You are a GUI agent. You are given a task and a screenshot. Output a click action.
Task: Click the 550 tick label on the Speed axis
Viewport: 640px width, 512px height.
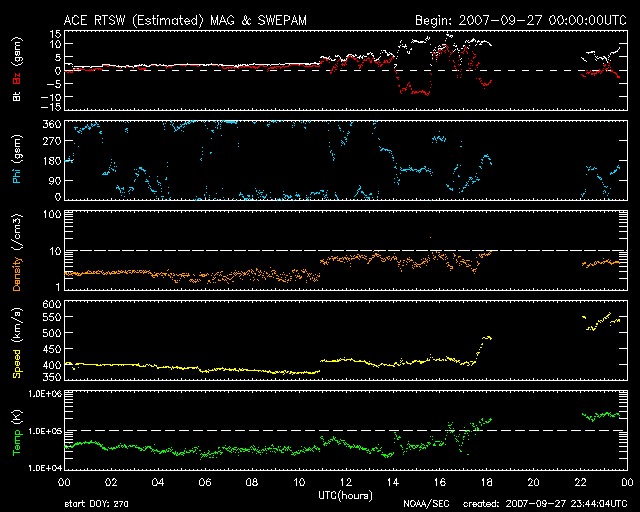tap(52, 317)
